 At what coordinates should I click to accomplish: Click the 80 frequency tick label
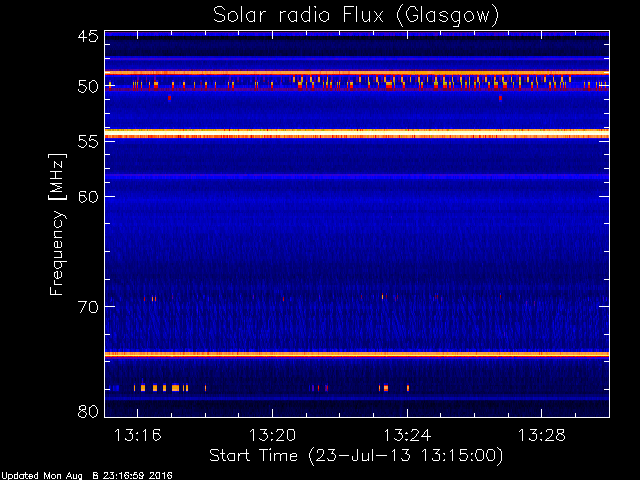pos(88,411)
